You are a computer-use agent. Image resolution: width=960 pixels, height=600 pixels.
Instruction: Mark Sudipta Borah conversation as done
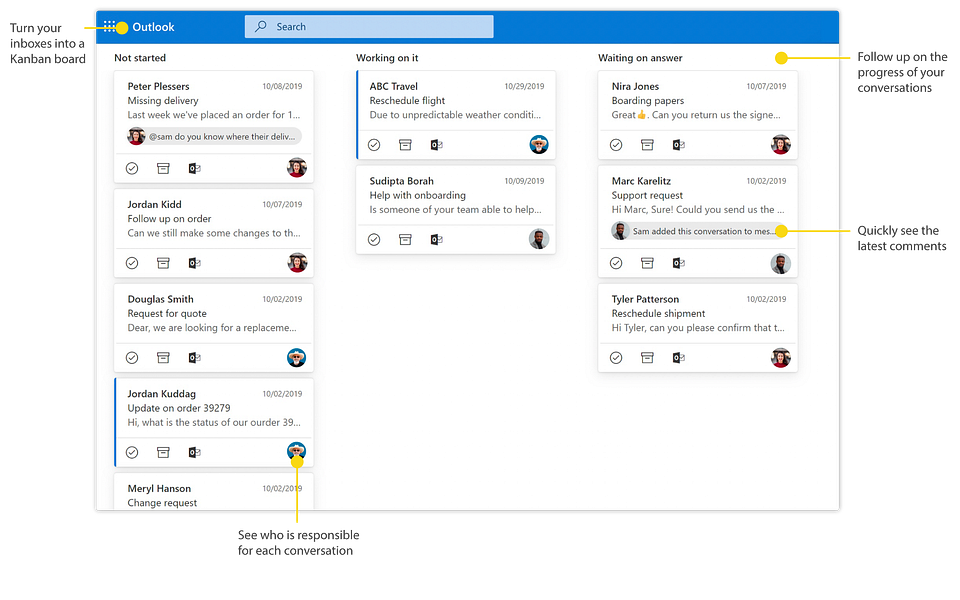point(374,239)
